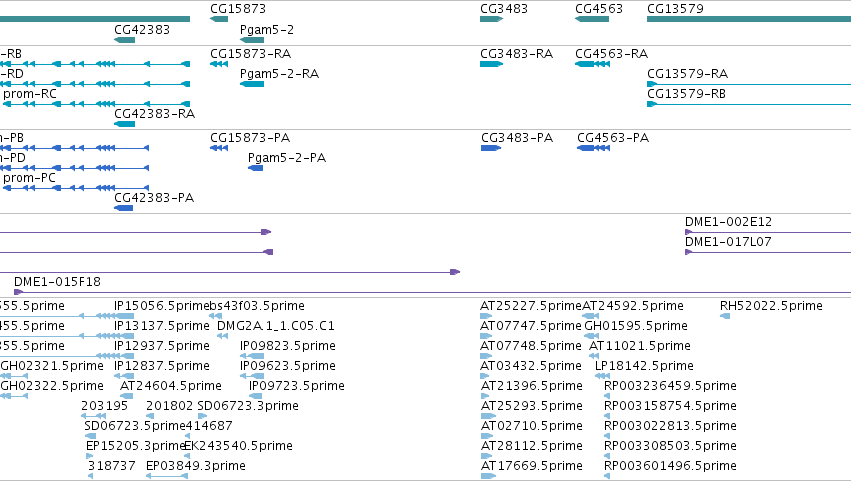Select EST GH02321.5prime
This screenshot has width=851, height=481.
52,366
